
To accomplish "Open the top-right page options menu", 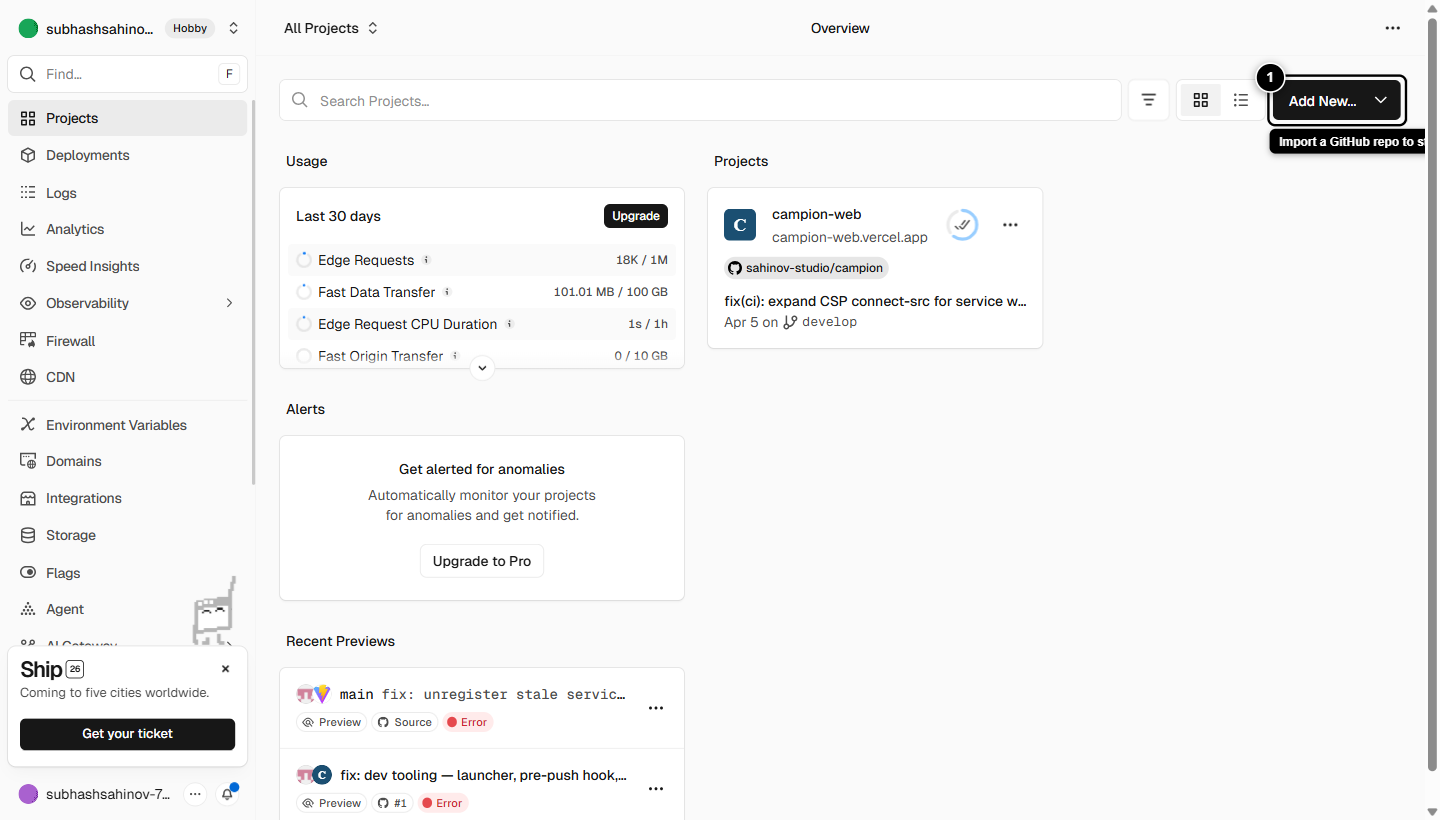I will click(x=1393, y=28).
